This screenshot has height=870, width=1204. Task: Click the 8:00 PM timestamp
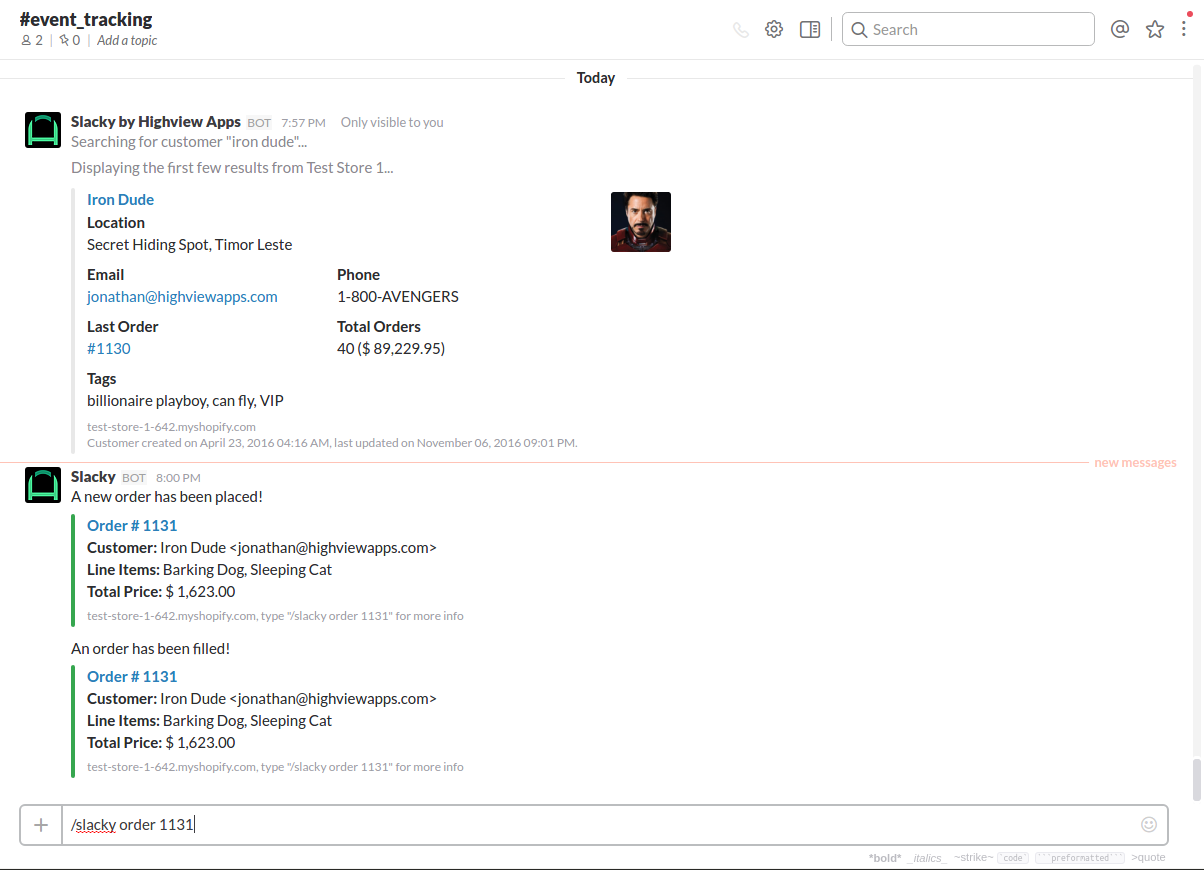click(x=178, y=478)
